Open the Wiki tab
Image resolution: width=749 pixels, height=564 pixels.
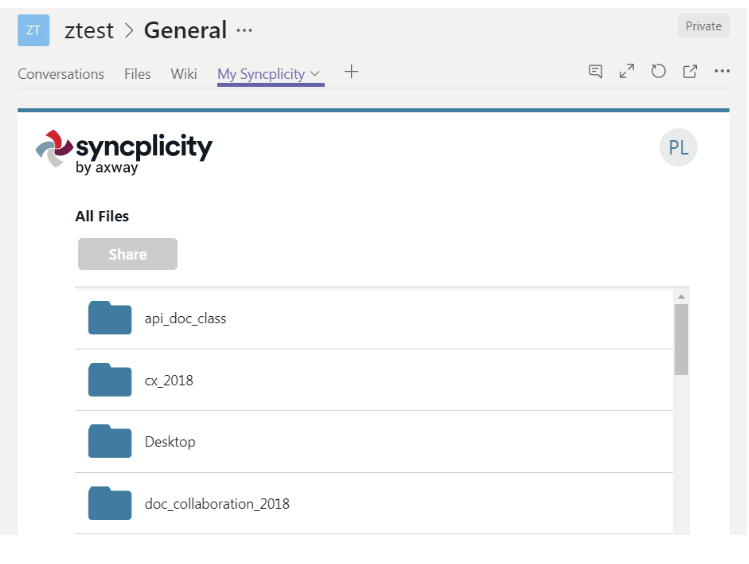tap(184, 74)
